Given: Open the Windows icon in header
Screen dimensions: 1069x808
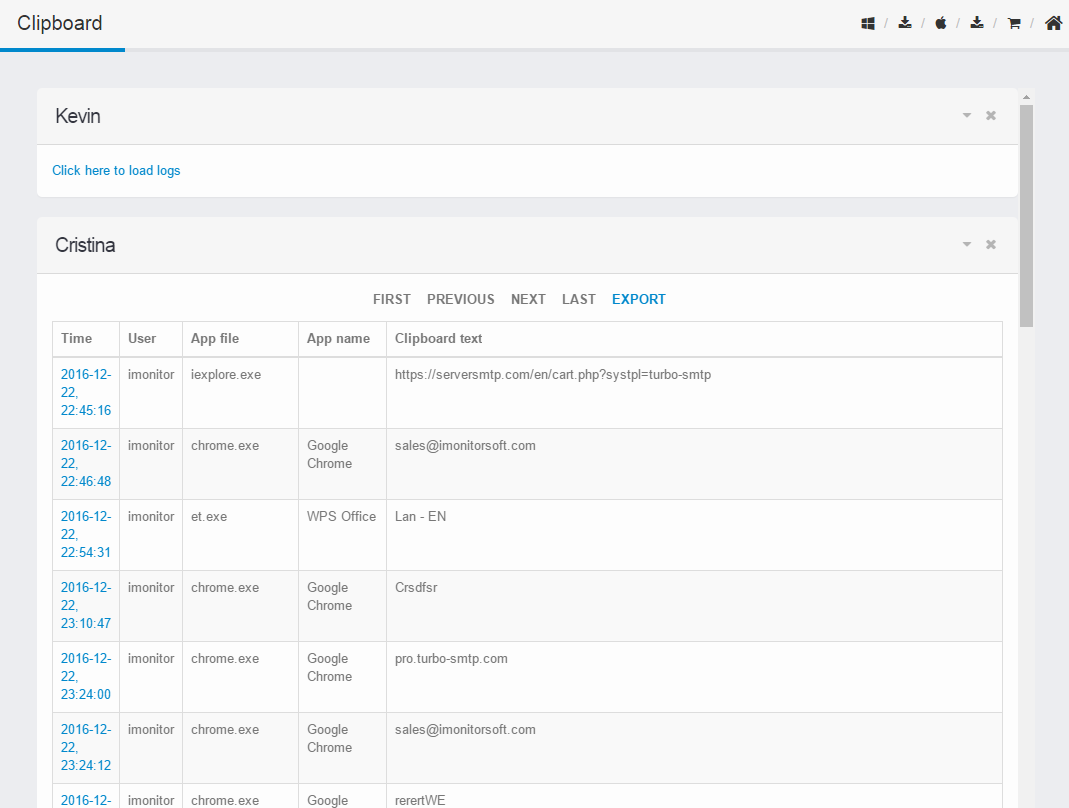Looking at the screenshot, I should click(x=867, y=23).
